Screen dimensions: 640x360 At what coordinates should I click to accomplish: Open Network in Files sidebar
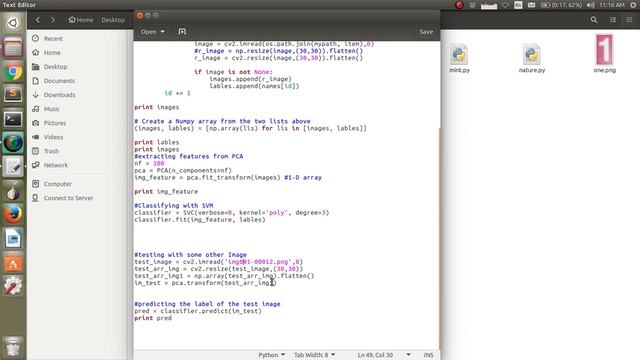(x=56, y=165)
